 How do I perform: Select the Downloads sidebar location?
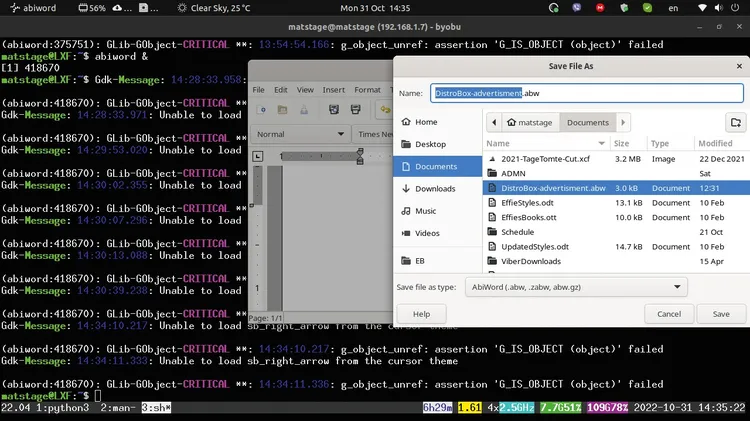tap(435, 188)
